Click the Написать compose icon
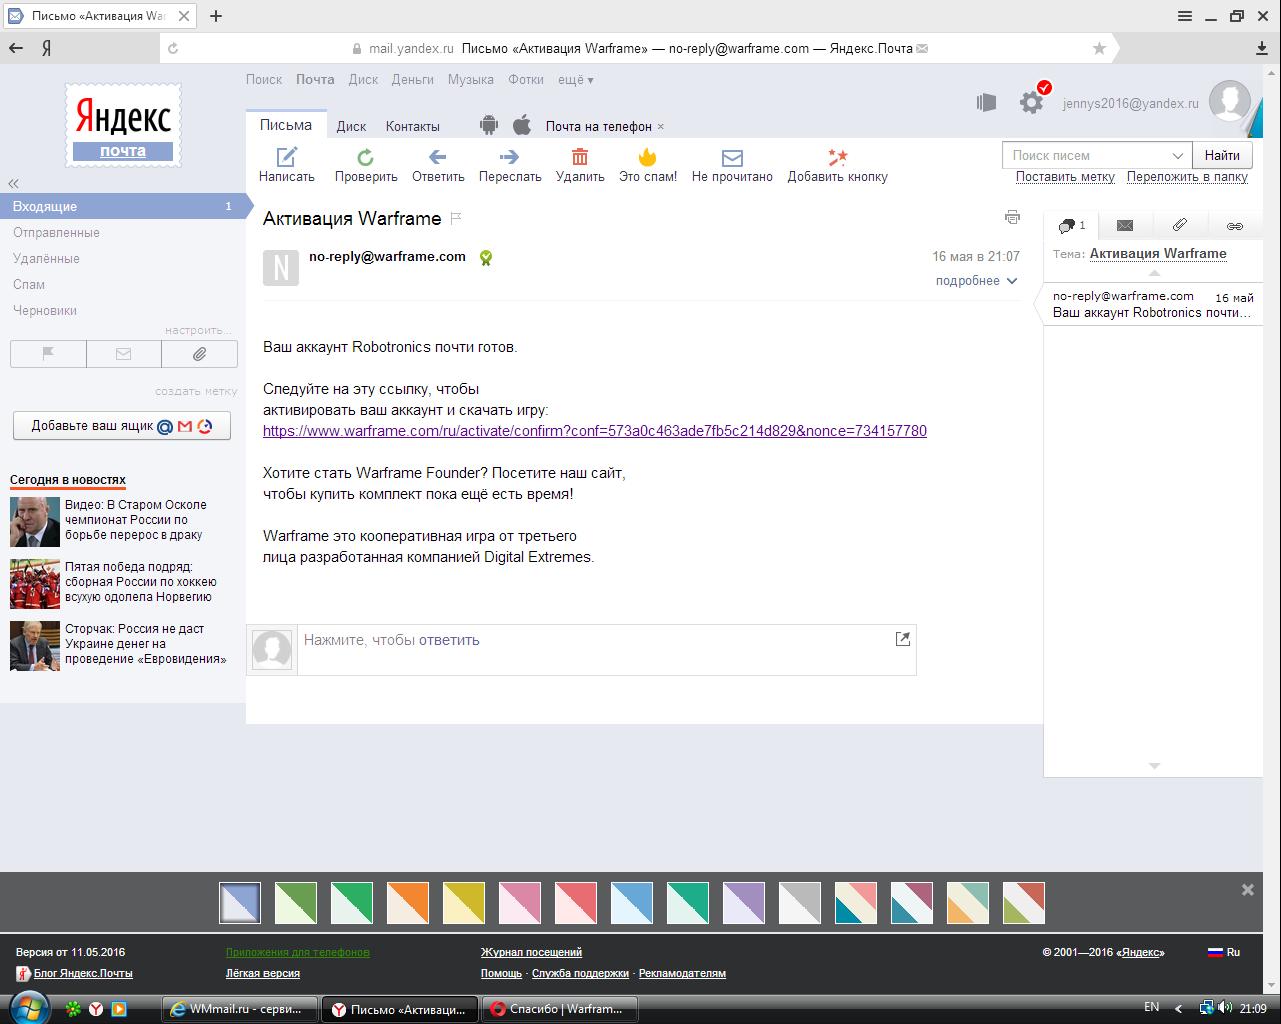1281x1024 pixels. (x=287, y=156)
